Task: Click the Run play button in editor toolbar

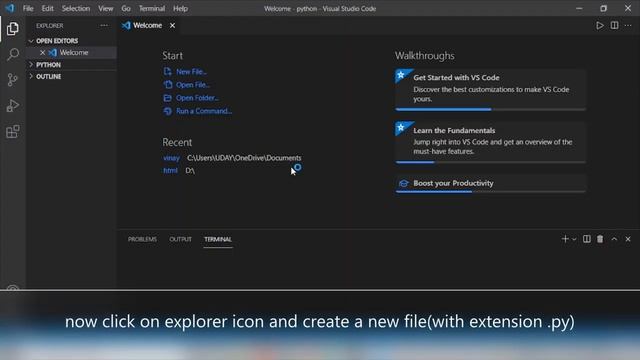Action: tap(600, 25)
